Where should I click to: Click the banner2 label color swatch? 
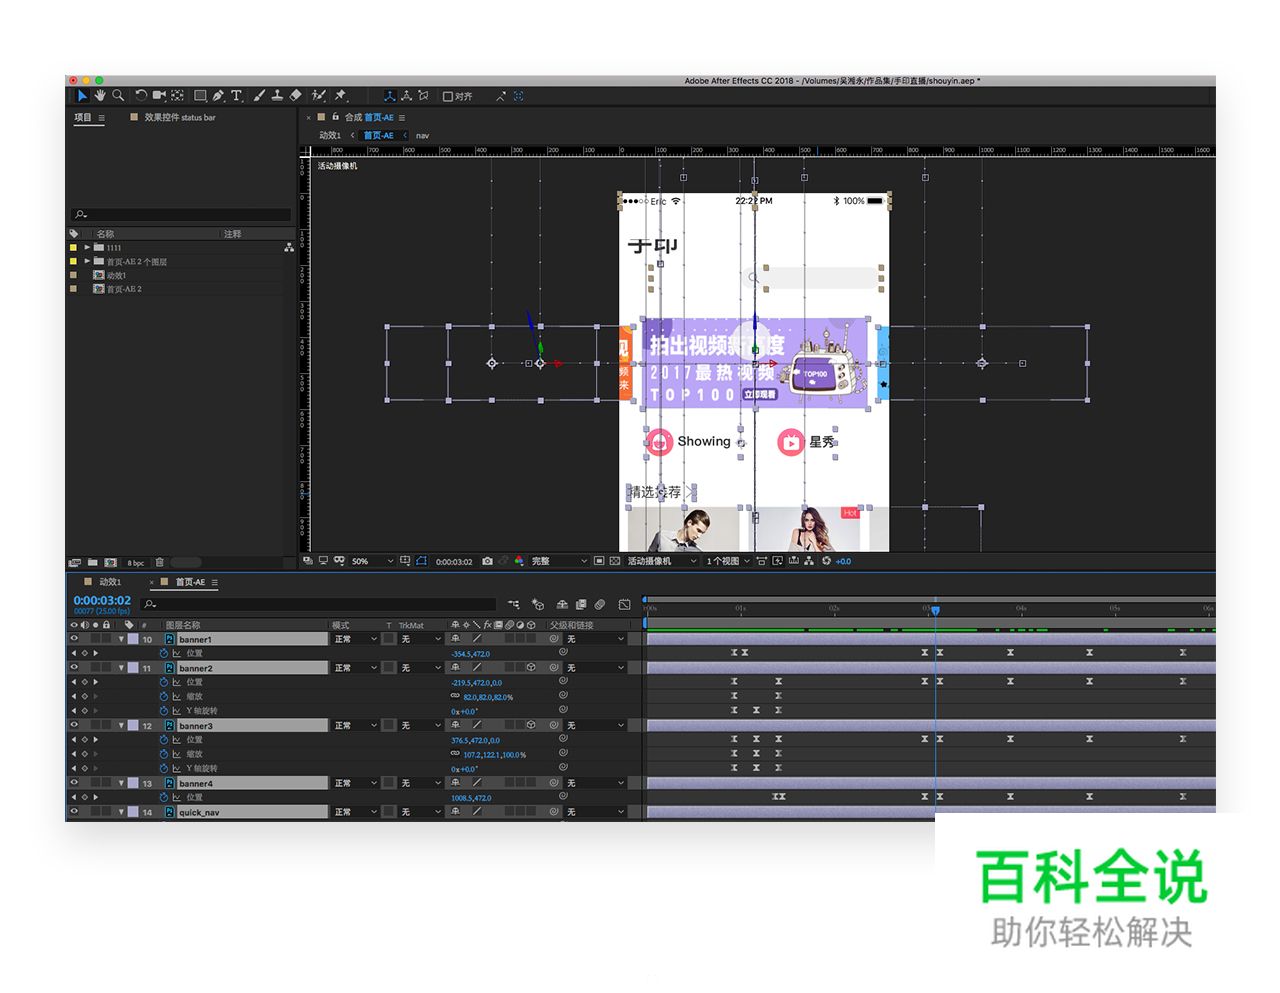133,668
